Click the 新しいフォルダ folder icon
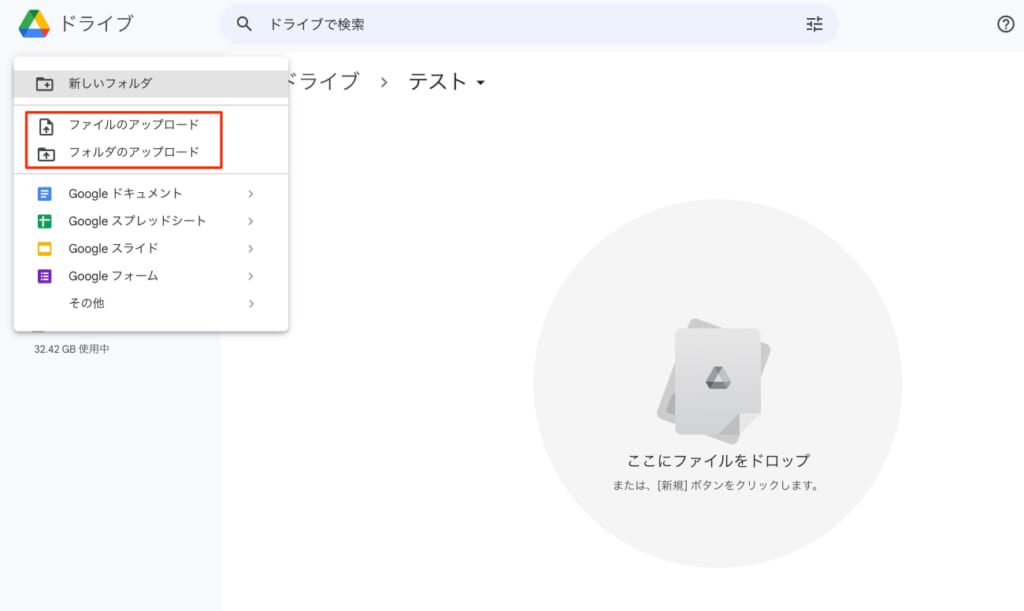1024x611 pixels. click(x=45, y=84)
